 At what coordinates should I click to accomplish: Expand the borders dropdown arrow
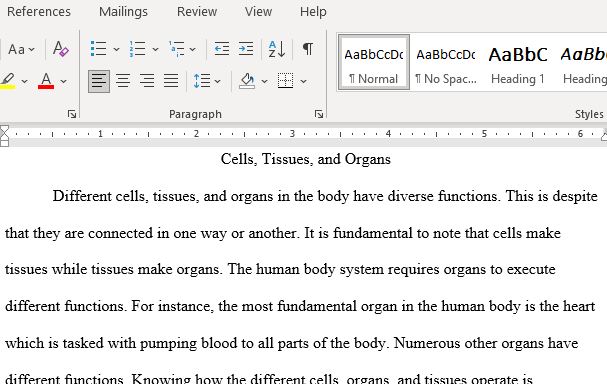304,81
